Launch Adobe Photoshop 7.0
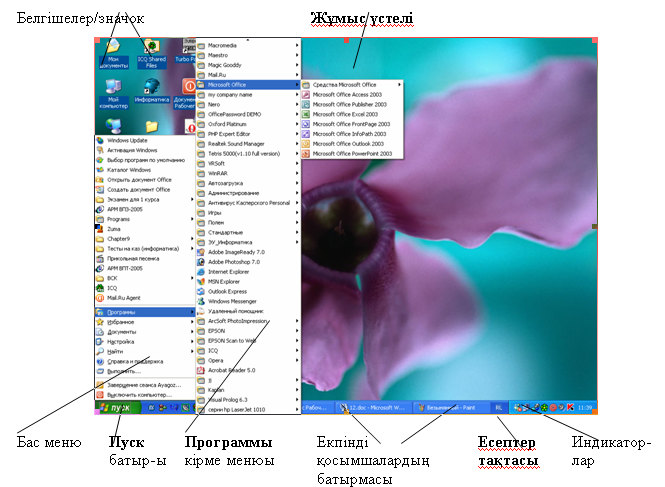 248,262
